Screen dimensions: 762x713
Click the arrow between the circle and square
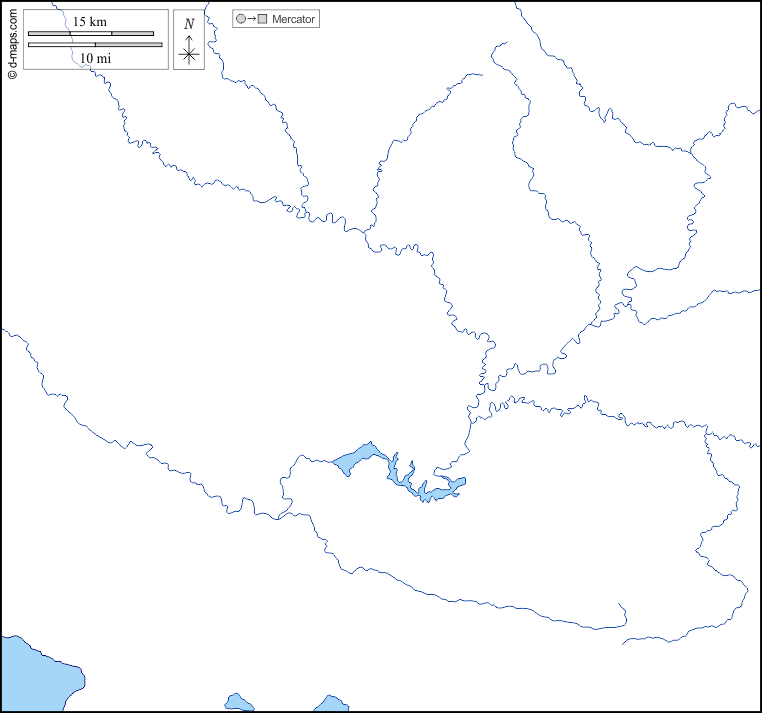pyautogui.click(x=252, y=19)
